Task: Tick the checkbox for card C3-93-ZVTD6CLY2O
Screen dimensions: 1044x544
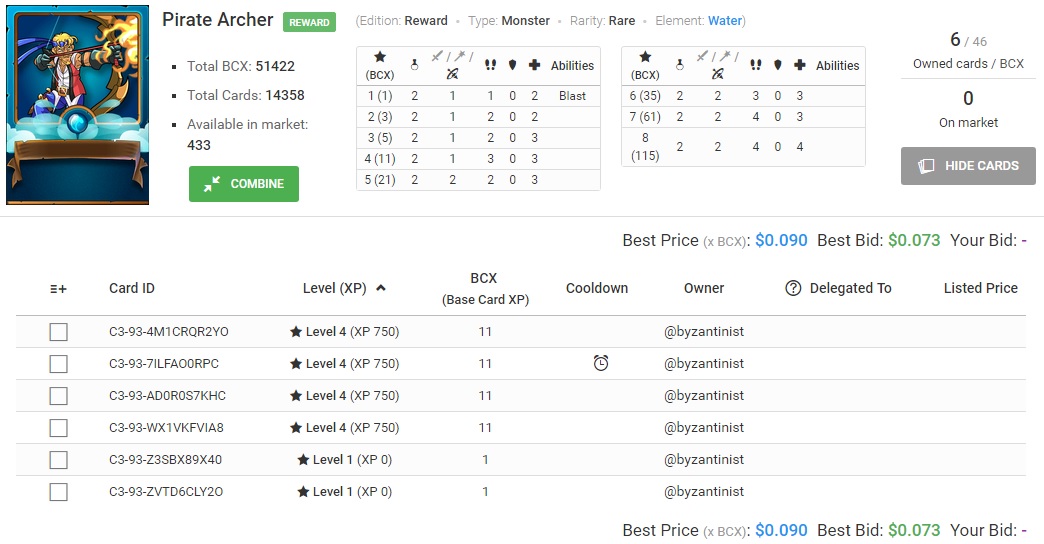Action: (59, 491)
